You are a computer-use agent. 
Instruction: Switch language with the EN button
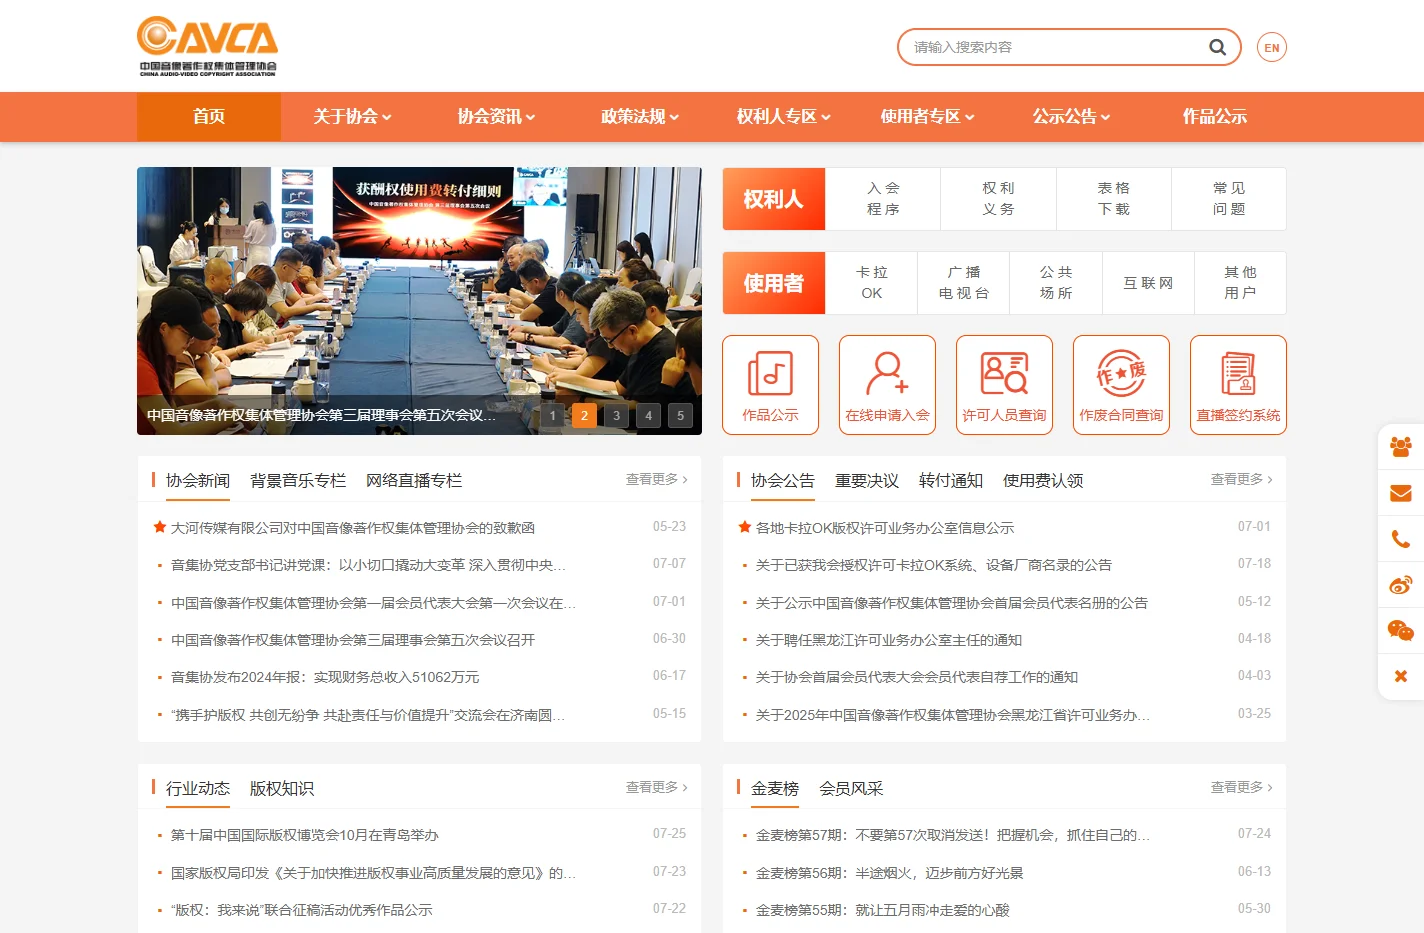(x=1272, y=47)
